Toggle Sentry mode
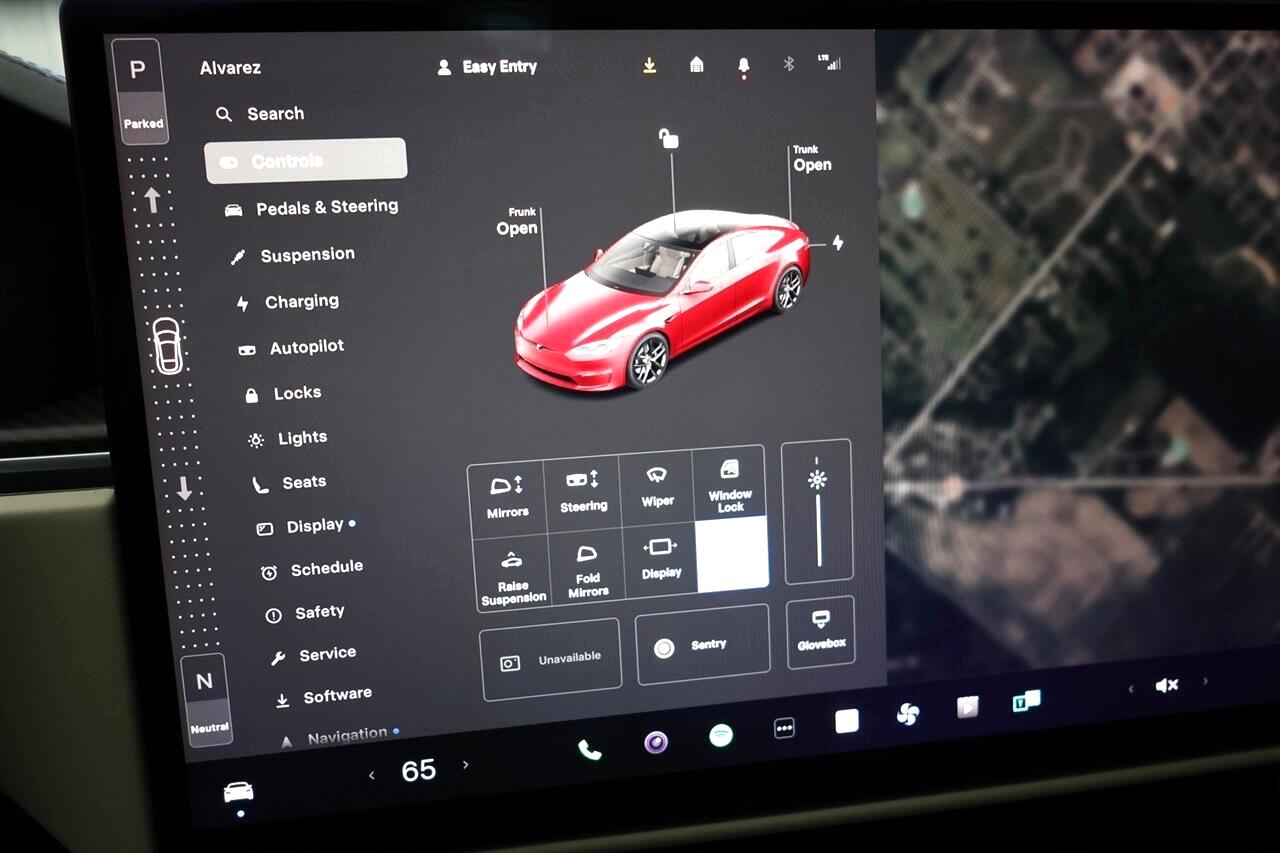This screenshot has height=853, width=1280. coord(702,646)
